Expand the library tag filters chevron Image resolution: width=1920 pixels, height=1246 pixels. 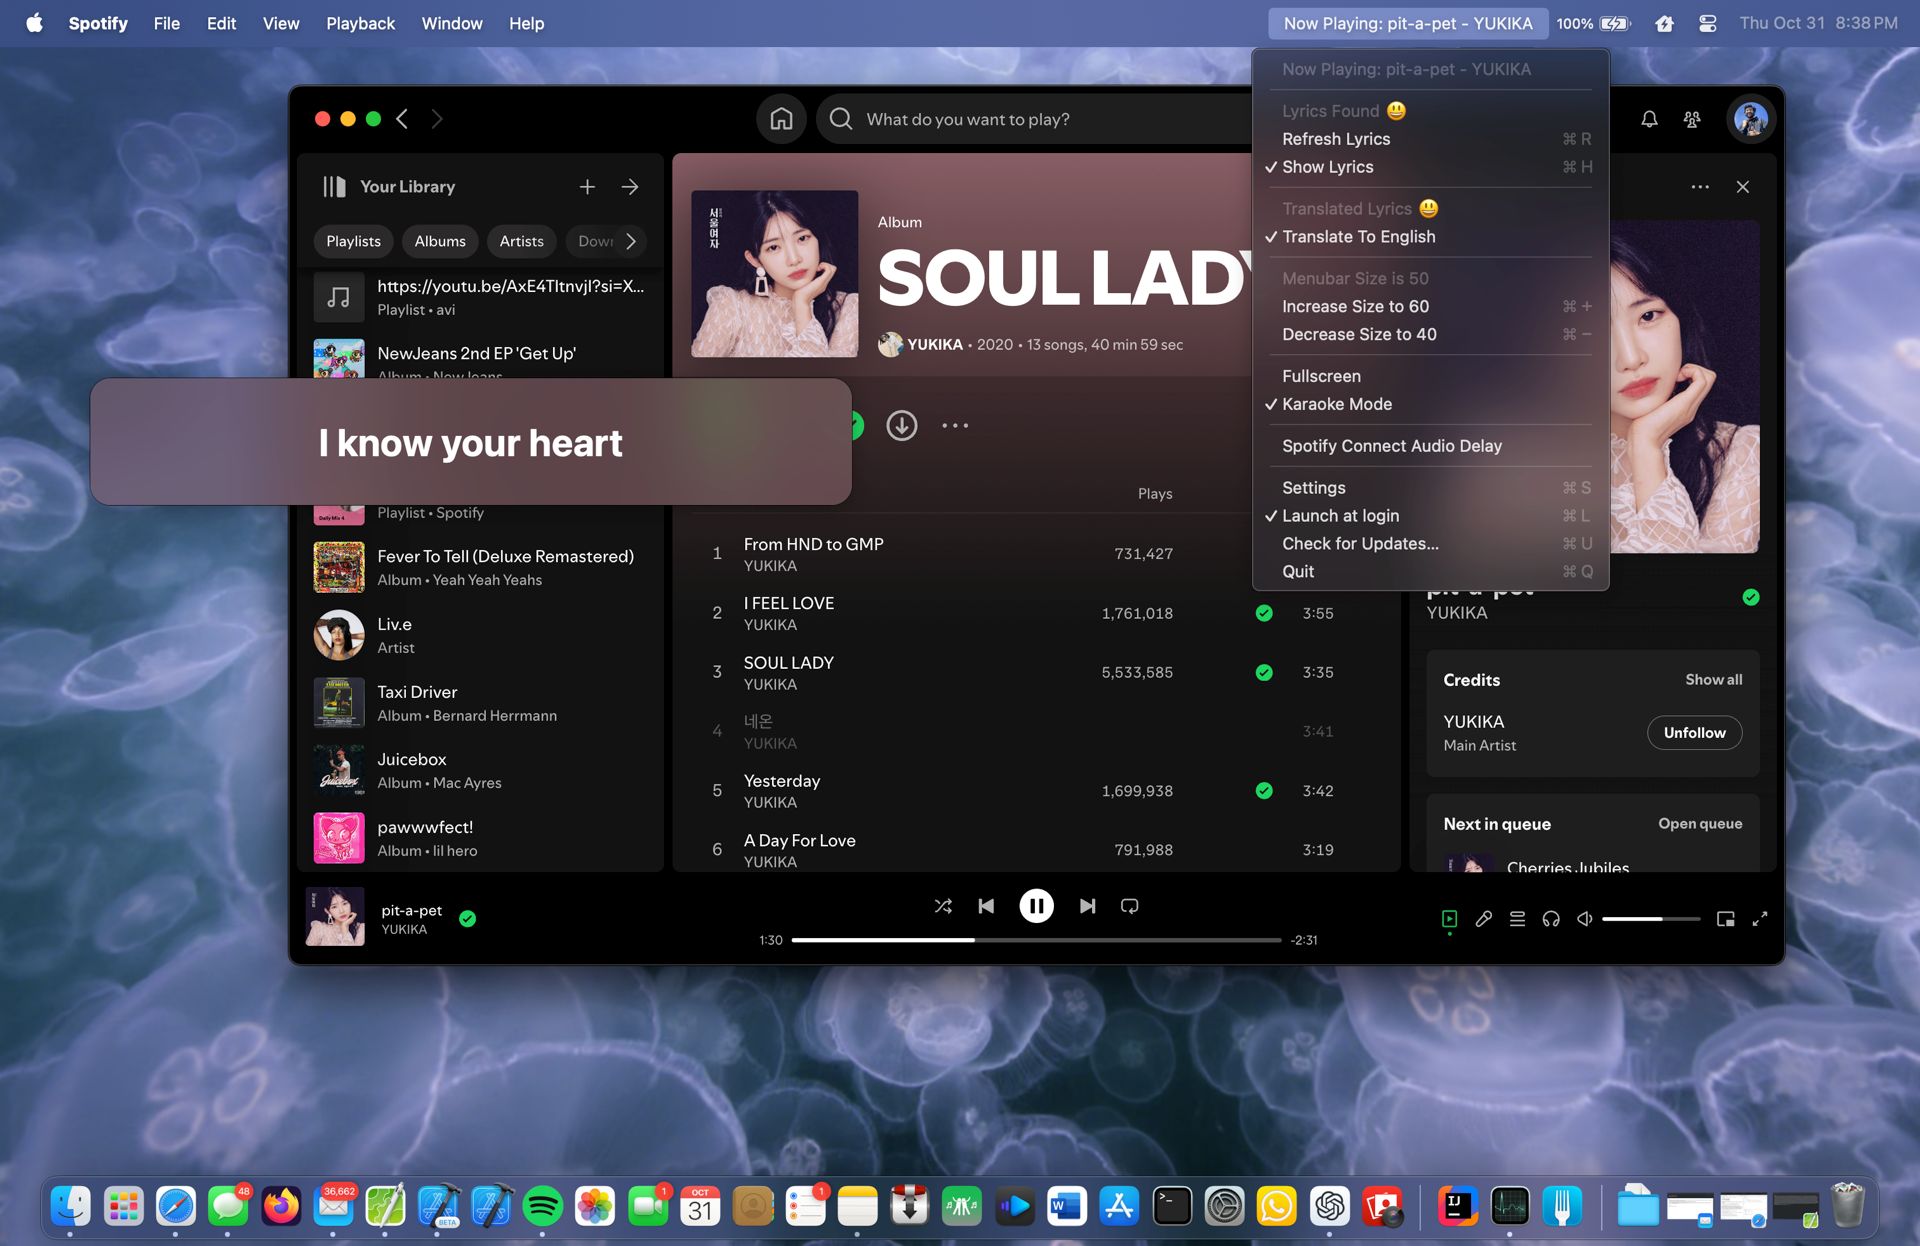[x=629, y=241]
